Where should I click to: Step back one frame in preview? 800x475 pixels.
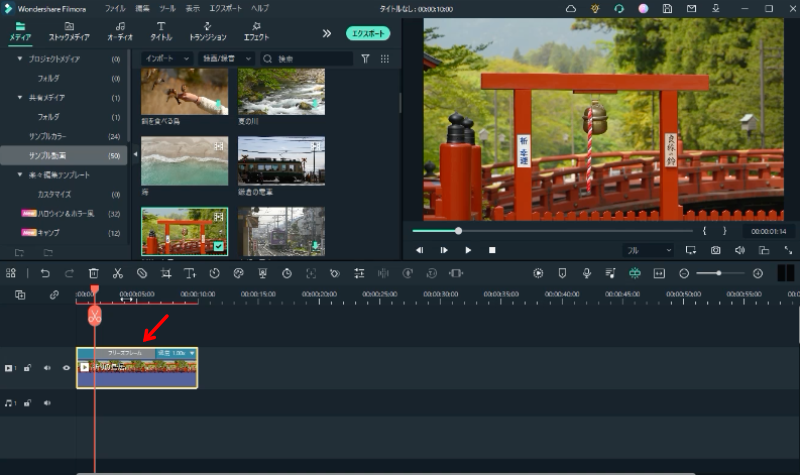419,250
